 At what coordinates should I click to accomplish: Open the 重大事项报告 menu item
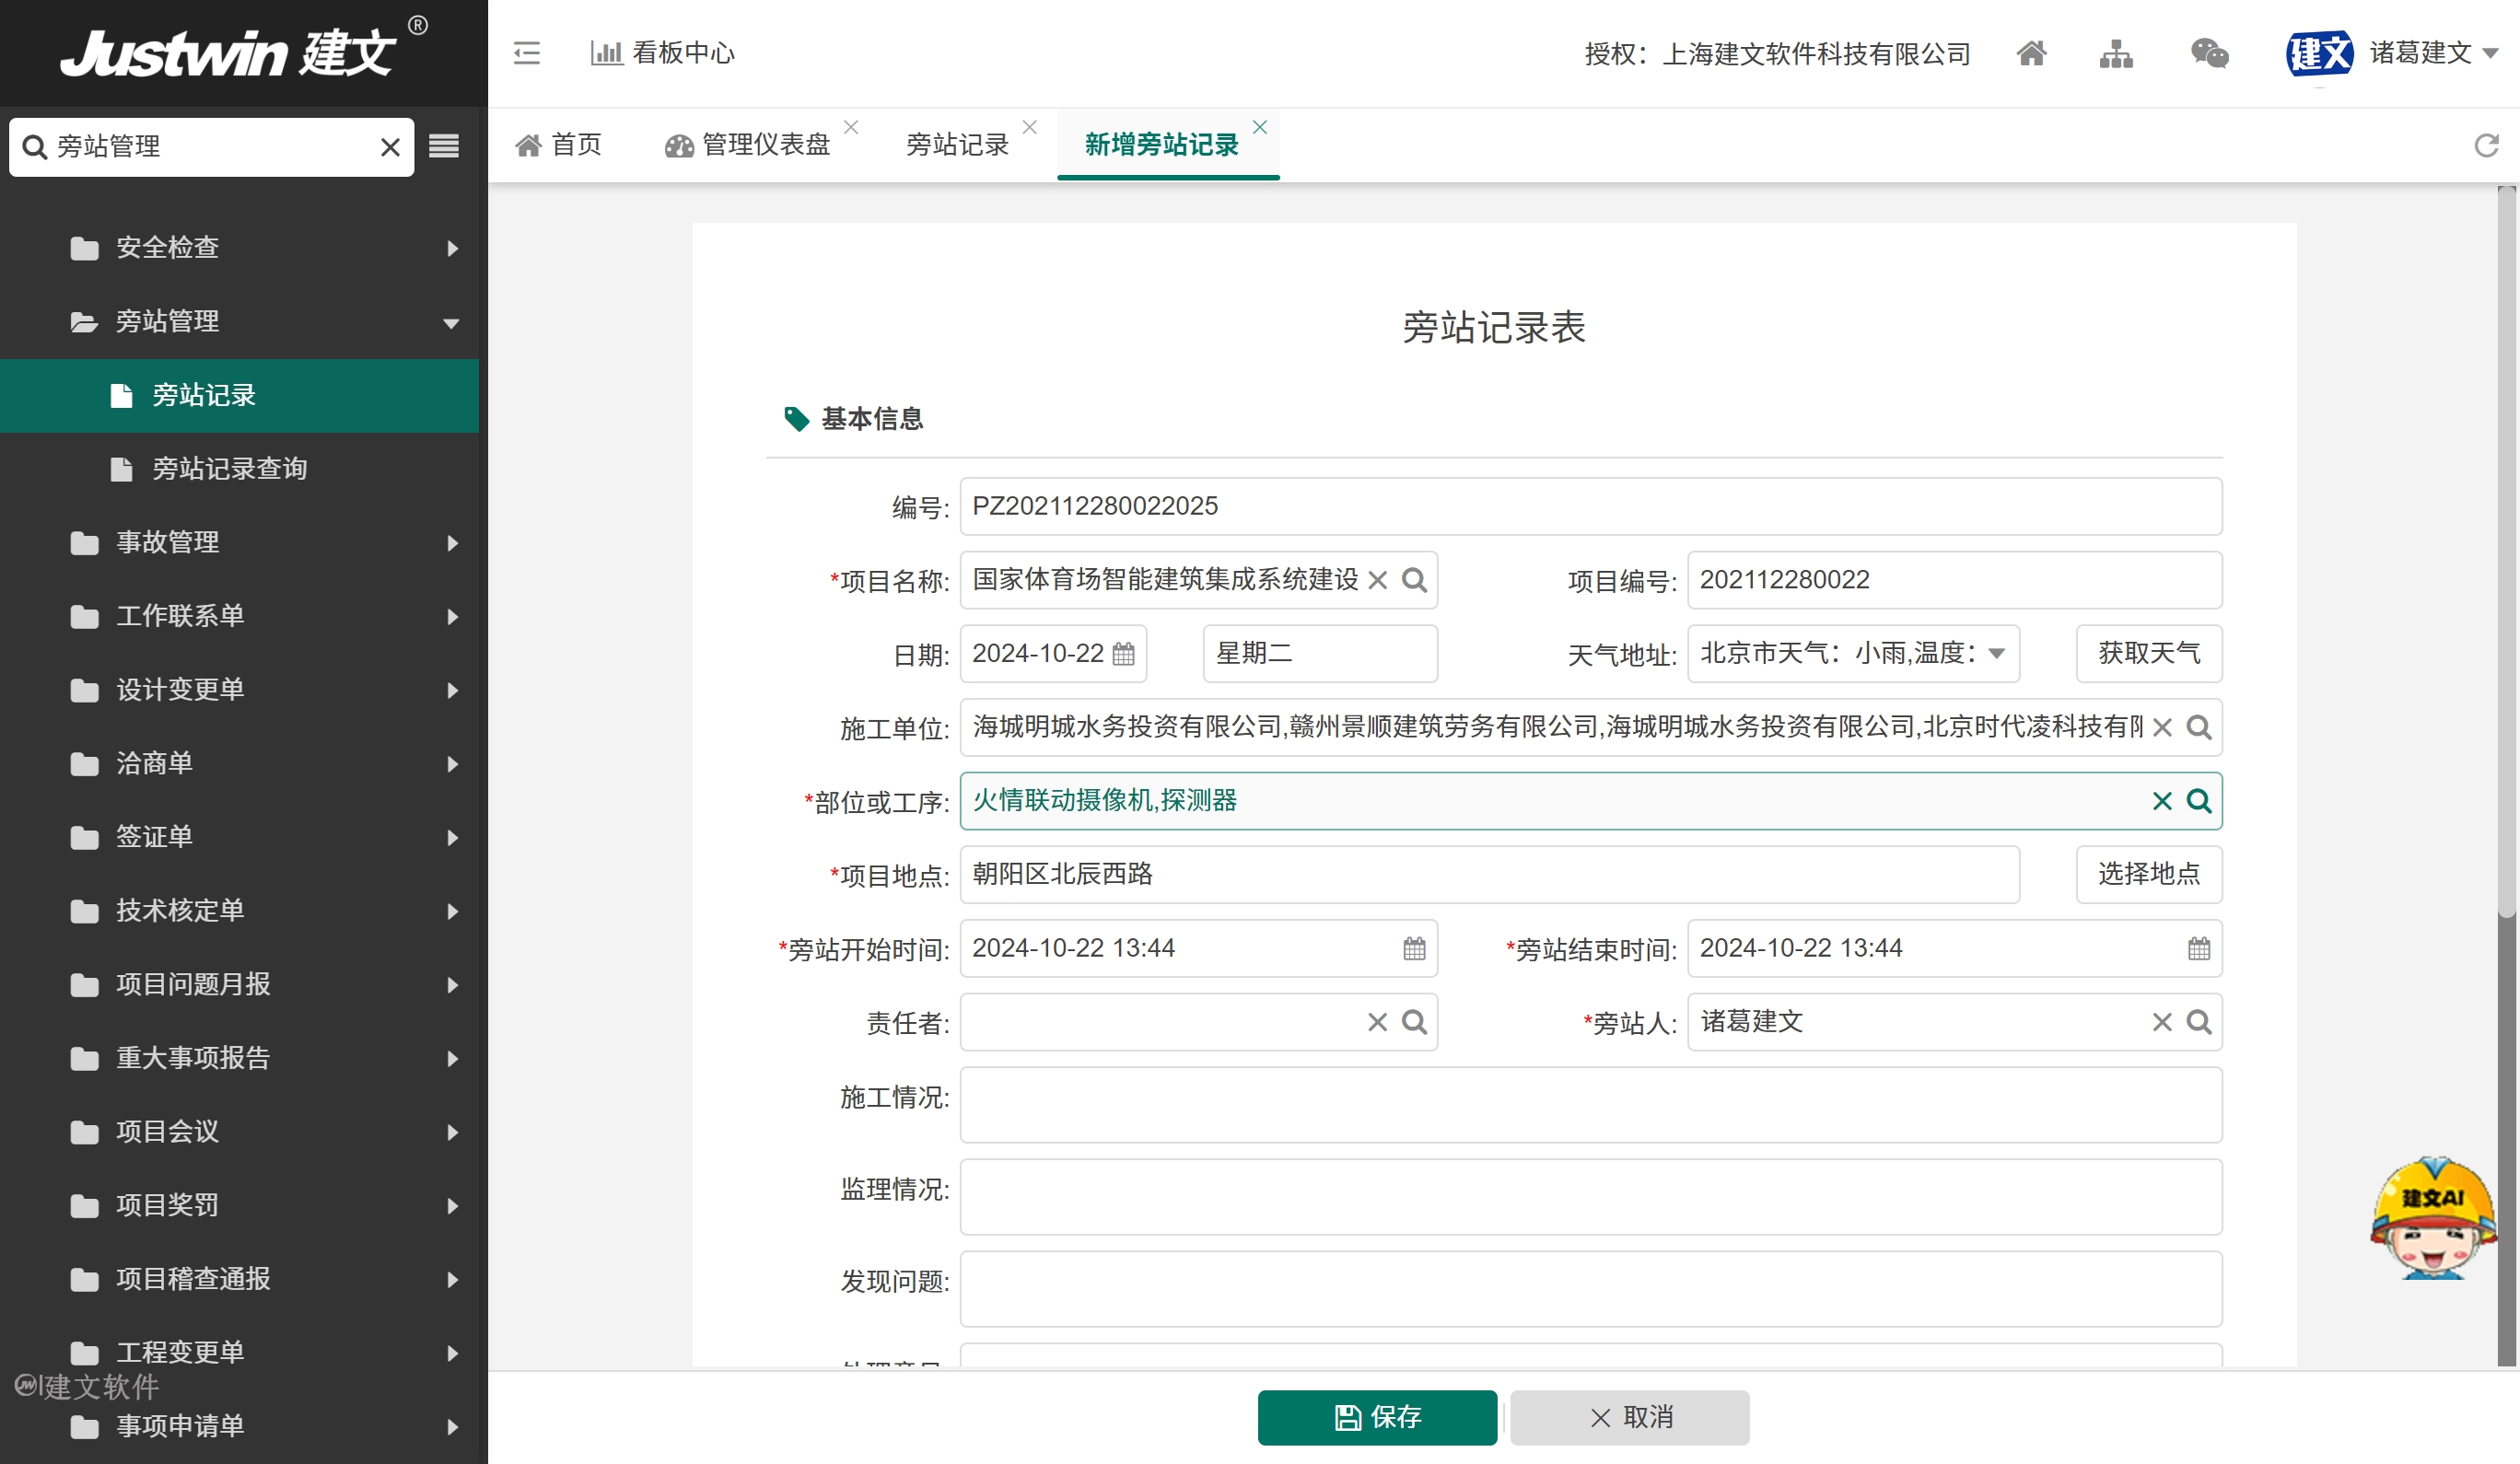pos(240,1058)
